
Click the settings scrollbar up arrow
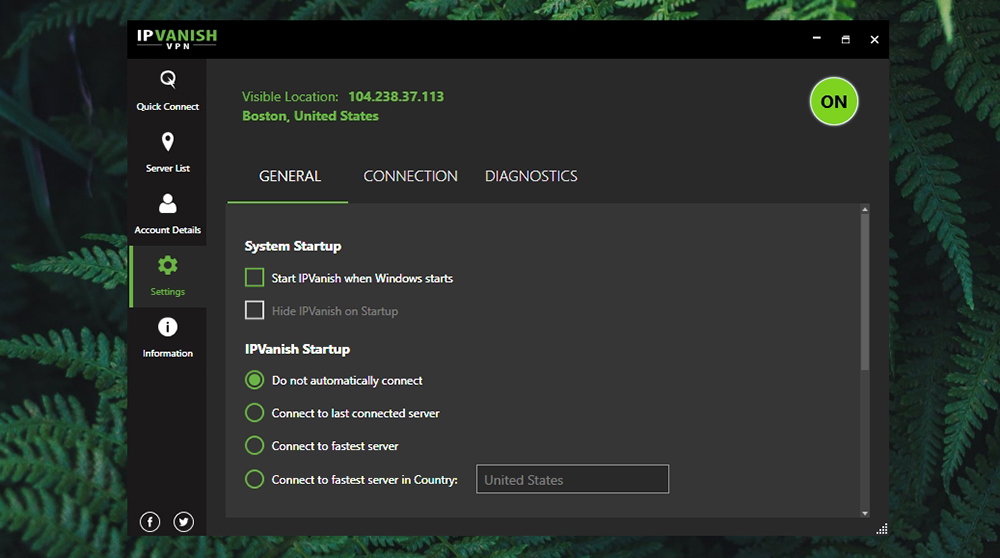pos(865,209)
